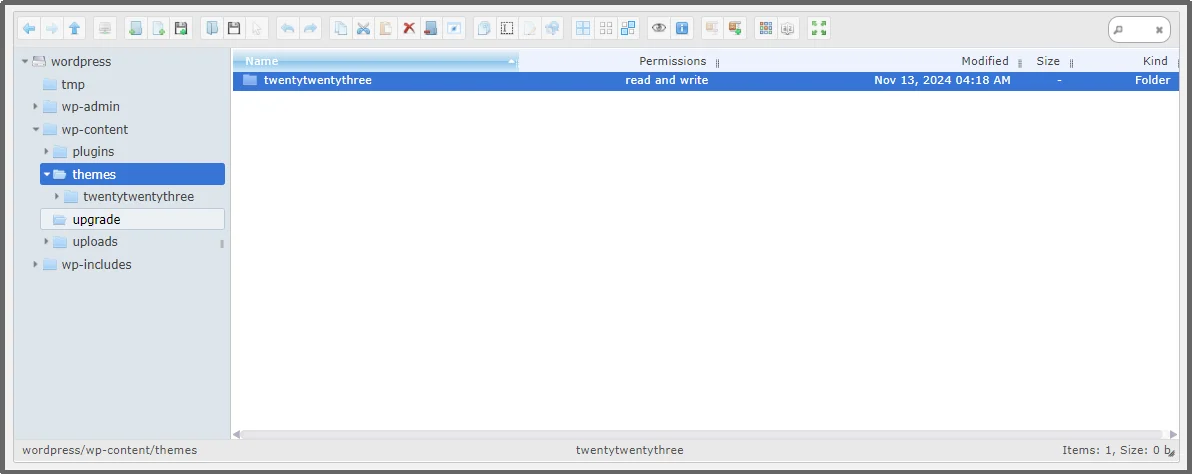Switch view mode with colored grid icon
Viewport: 1192px width, 474px height.
[766, 29]
